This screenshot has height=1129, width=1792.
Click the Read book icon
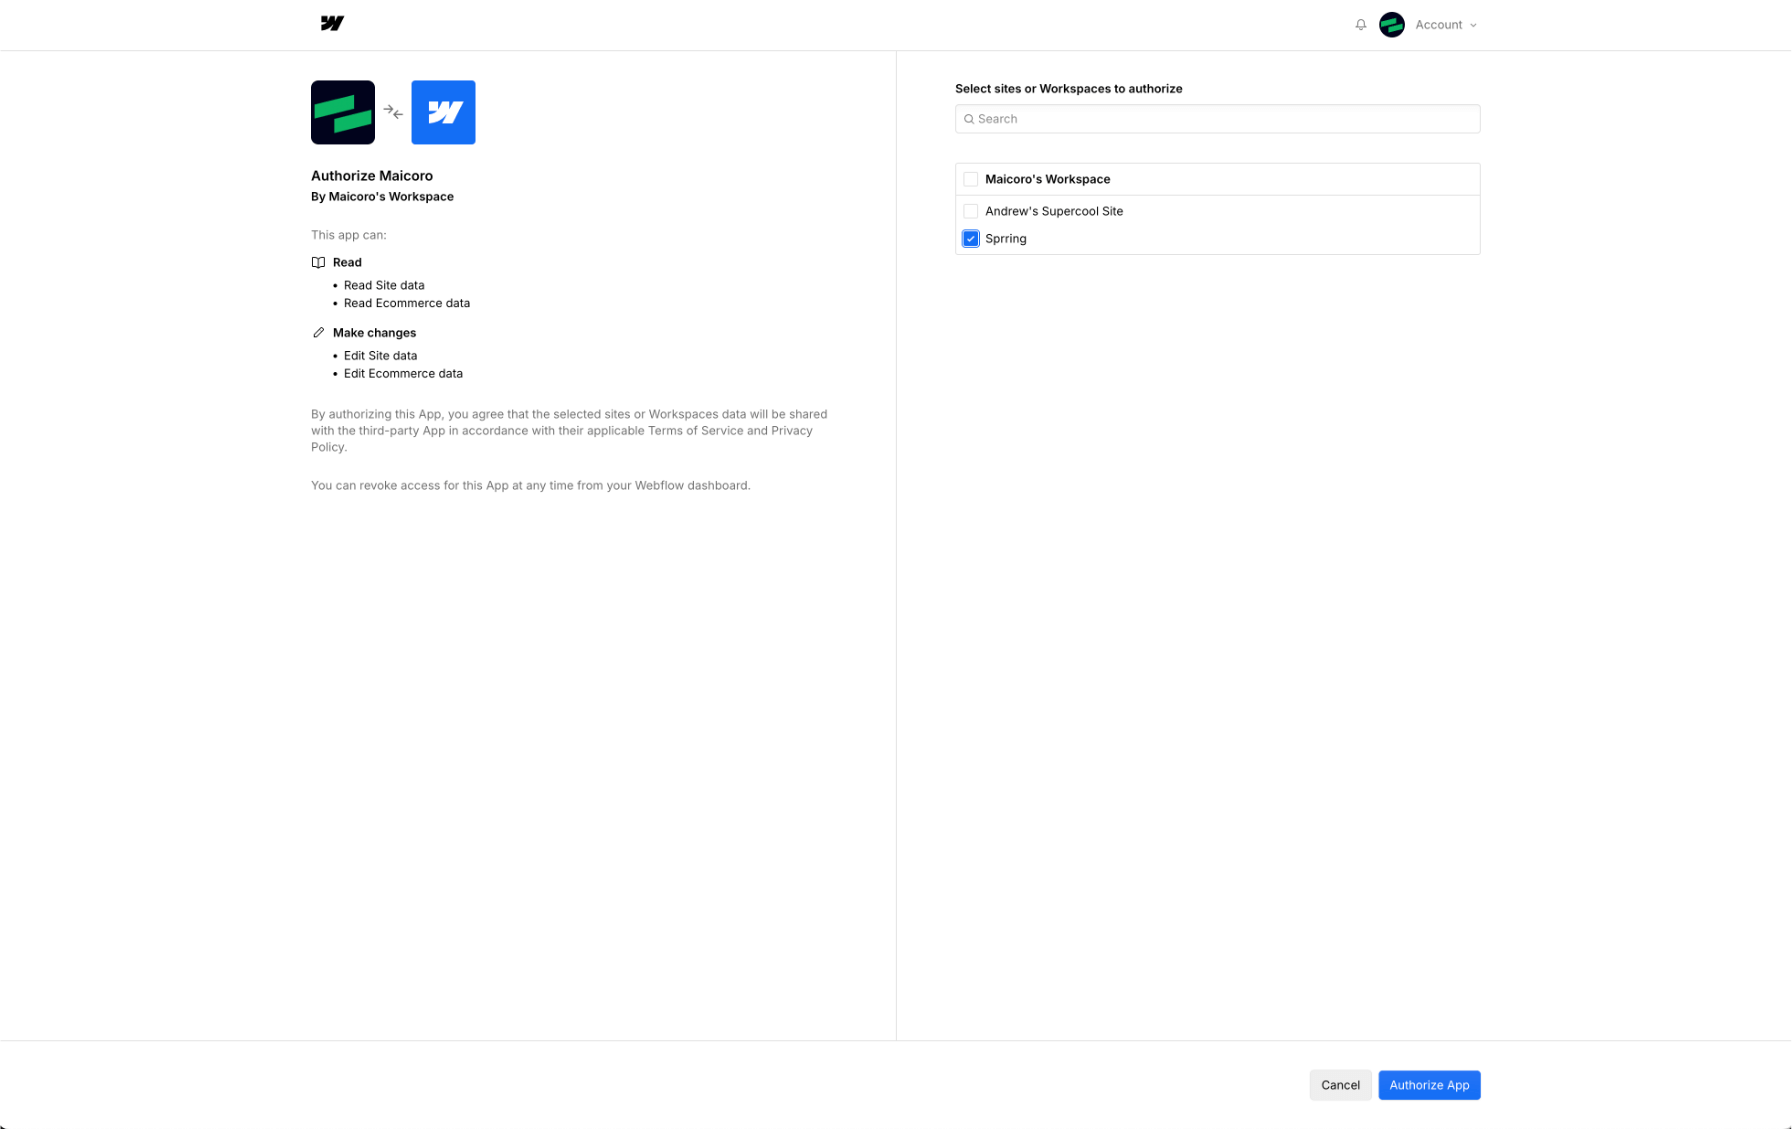318,262
